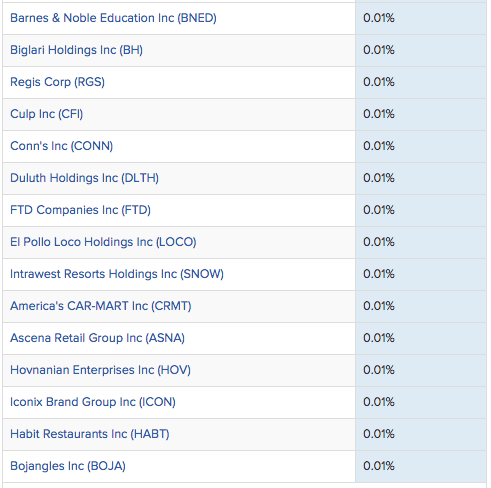
Task: Open FTD Companies Inc (FTD) link
Action: tap(80, 210)
